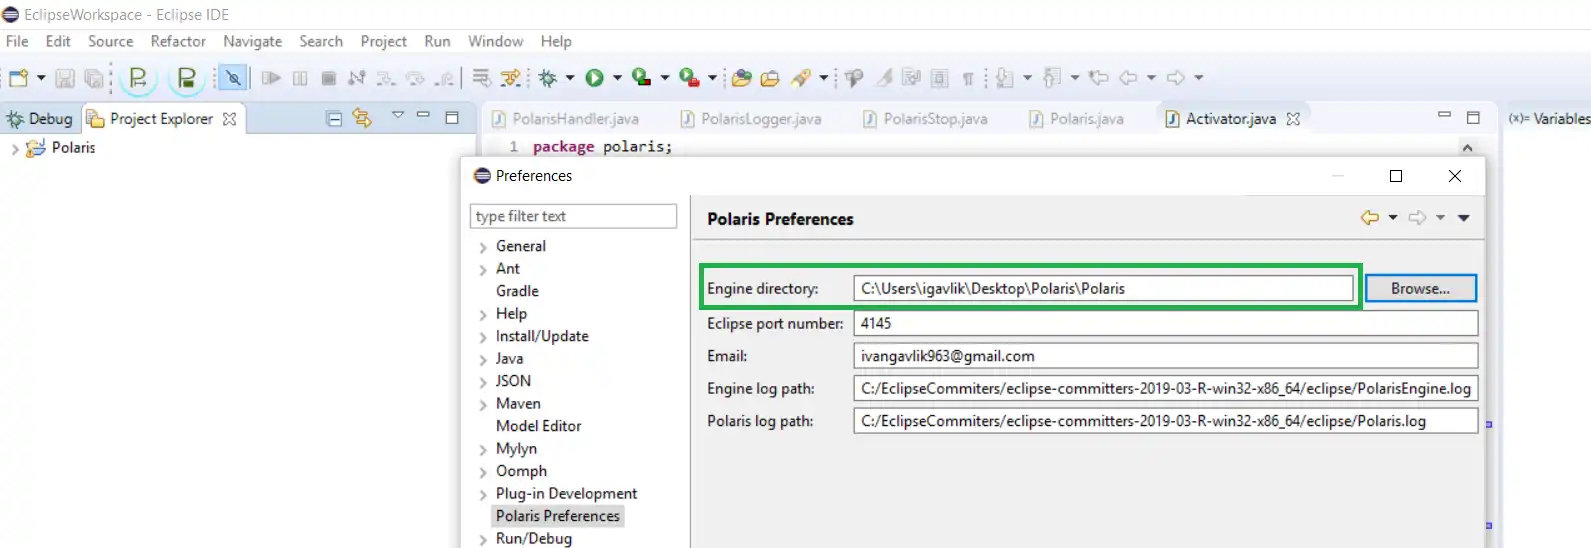Viewport: 1591px width, 548px height.
Task: Switch to PolarisHandler.java editor tab
Action: (x=566, y=118)
